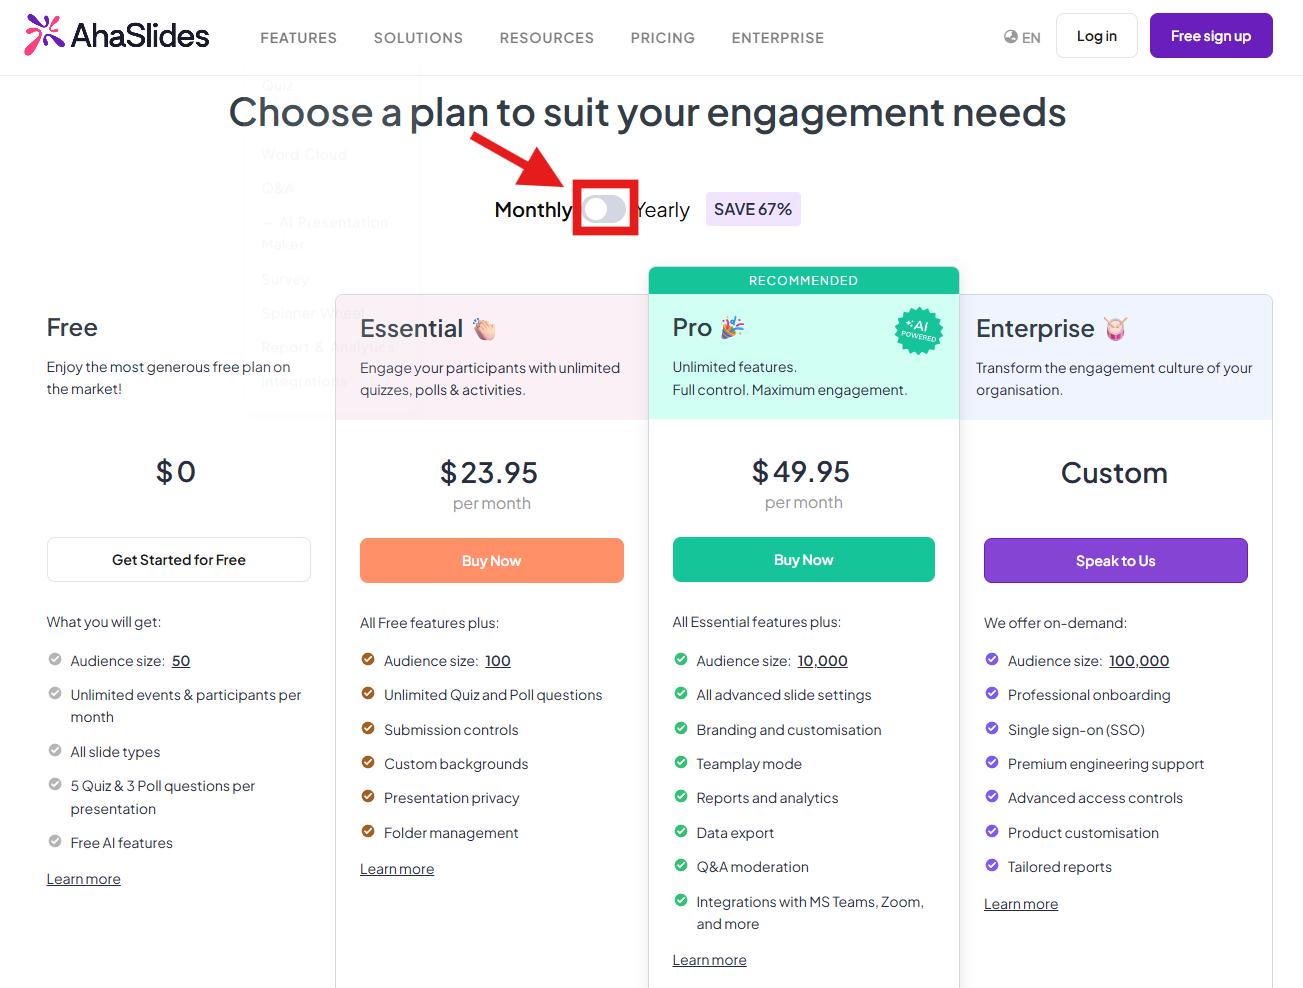Click the emoji beside the Enterprise heading
The height and width of the screenshot is (988, 1303).
(x=1115, y=329)
